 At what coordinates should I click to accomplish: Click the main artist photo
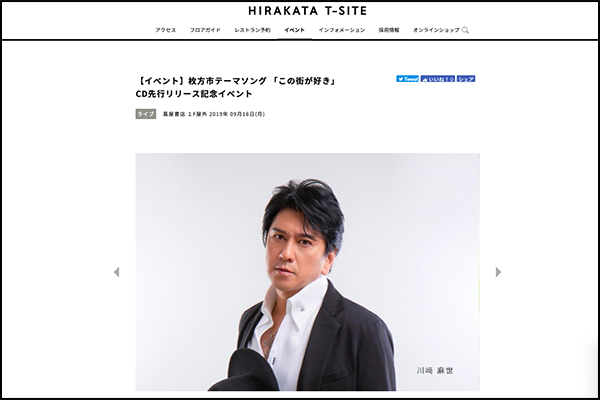tap(307, 272)
